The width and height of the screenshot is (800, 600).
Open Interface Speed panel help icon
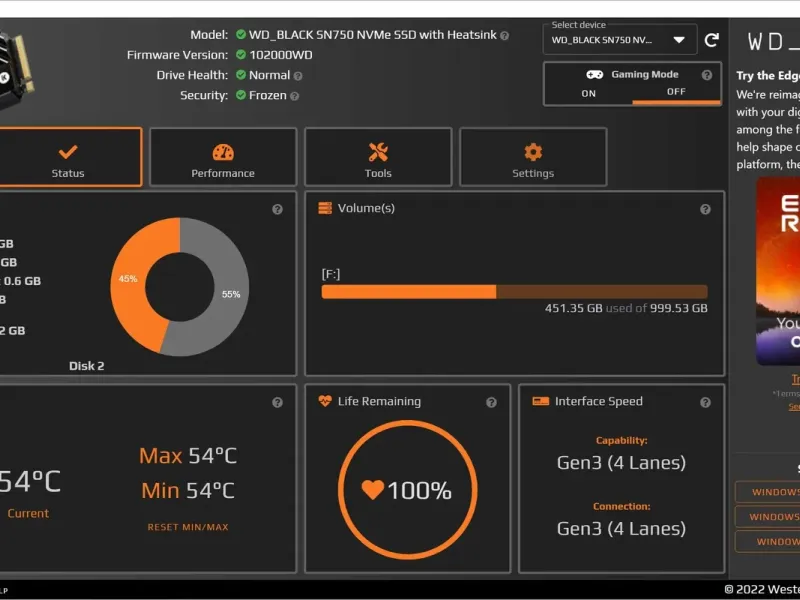pyautogui.click(x=705, y=403)
